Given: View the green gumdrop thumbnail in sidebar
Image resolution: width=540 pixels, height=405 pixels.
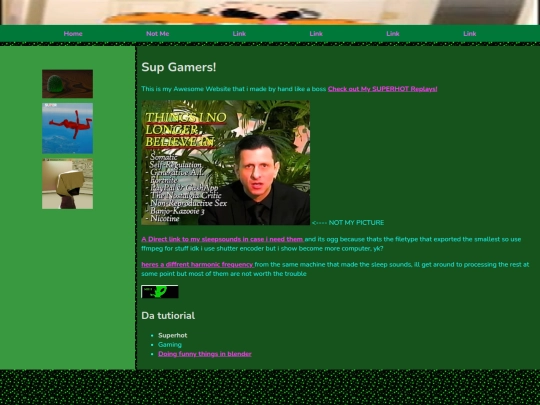Looking at the screenshot, I should click(x=68, y=84).
